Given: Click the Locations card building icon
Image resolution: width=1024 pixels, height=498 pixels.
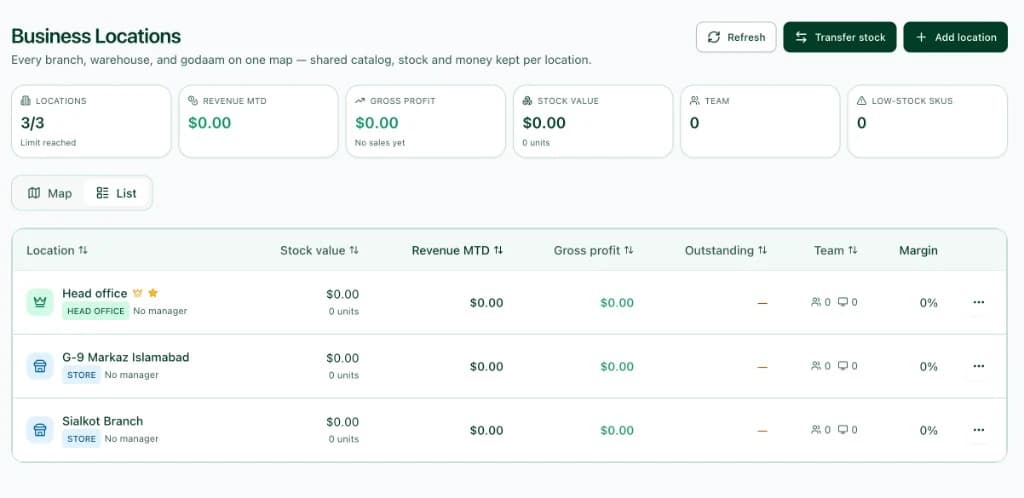Looking at the screenshot, I should (x=25, y=101).
